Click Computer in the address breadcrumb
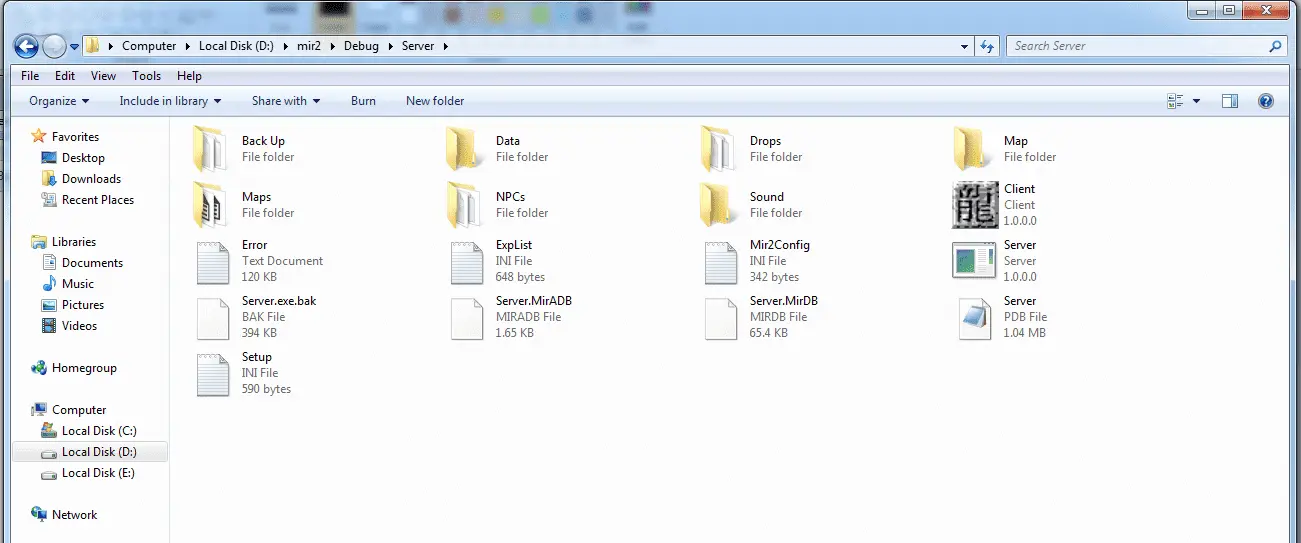Screen dimensions: 1301x543 (x=149, y=46)
